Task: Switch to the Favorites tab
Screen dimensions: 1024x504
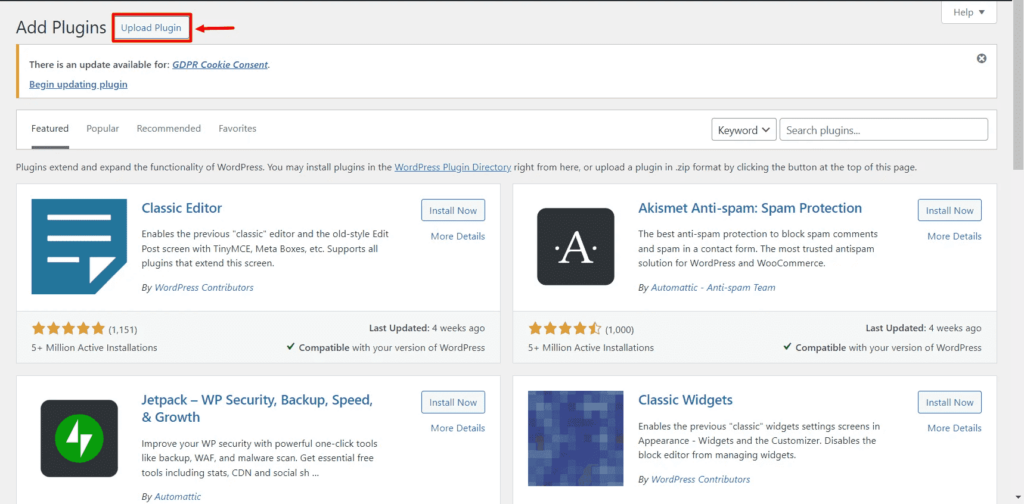Action: (x=237, y=129)
